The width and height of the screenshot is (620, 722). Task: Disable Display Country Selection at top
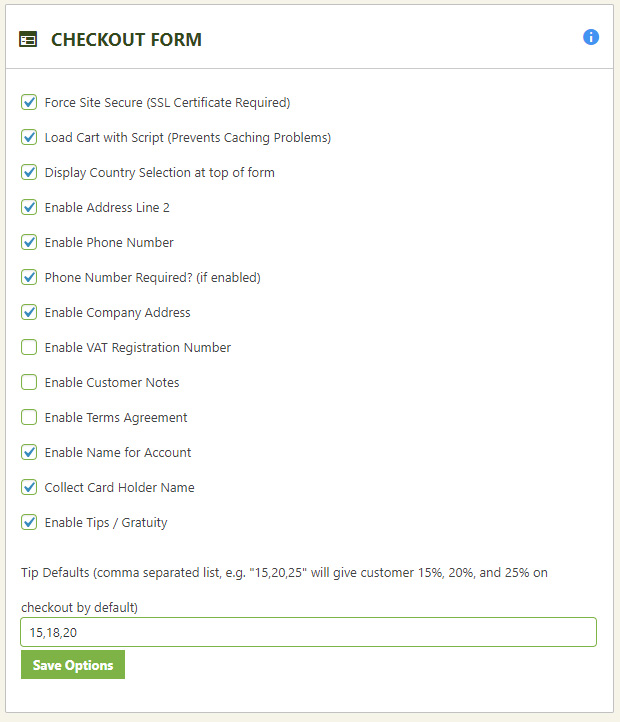point(29,172)
